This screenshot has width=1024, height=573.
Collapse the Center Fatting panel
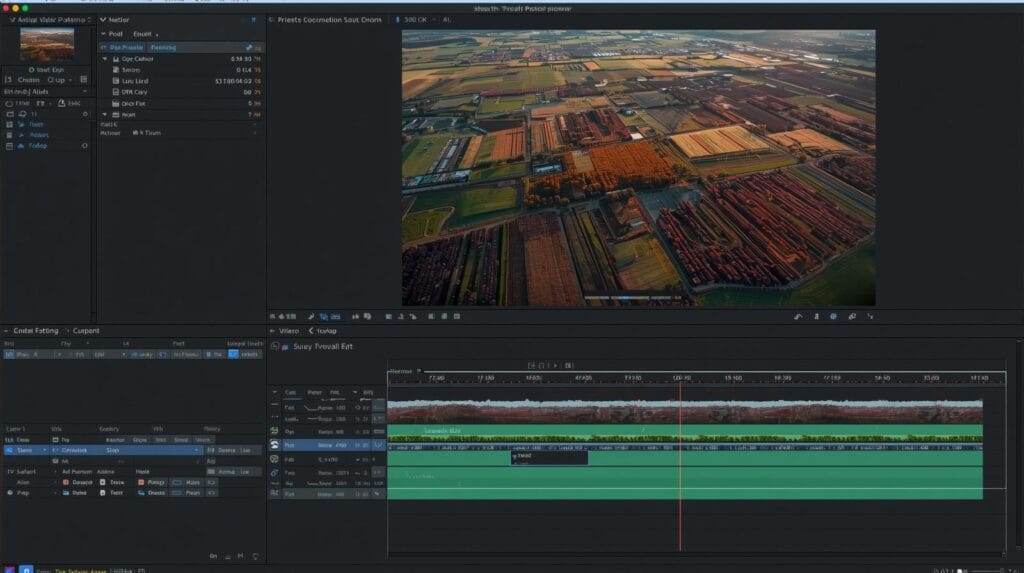pyautogui.click(x=8, y=331)
